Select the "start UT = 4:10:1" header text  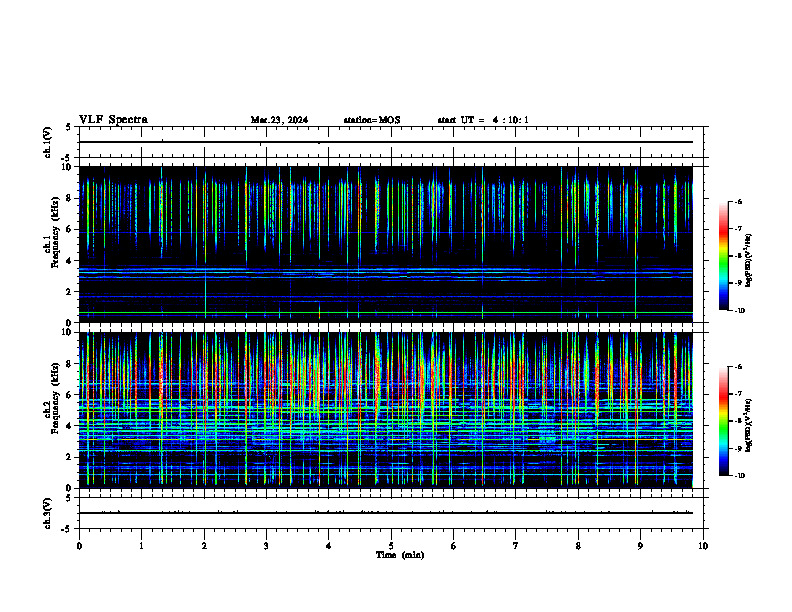click(x=483, y=120)
